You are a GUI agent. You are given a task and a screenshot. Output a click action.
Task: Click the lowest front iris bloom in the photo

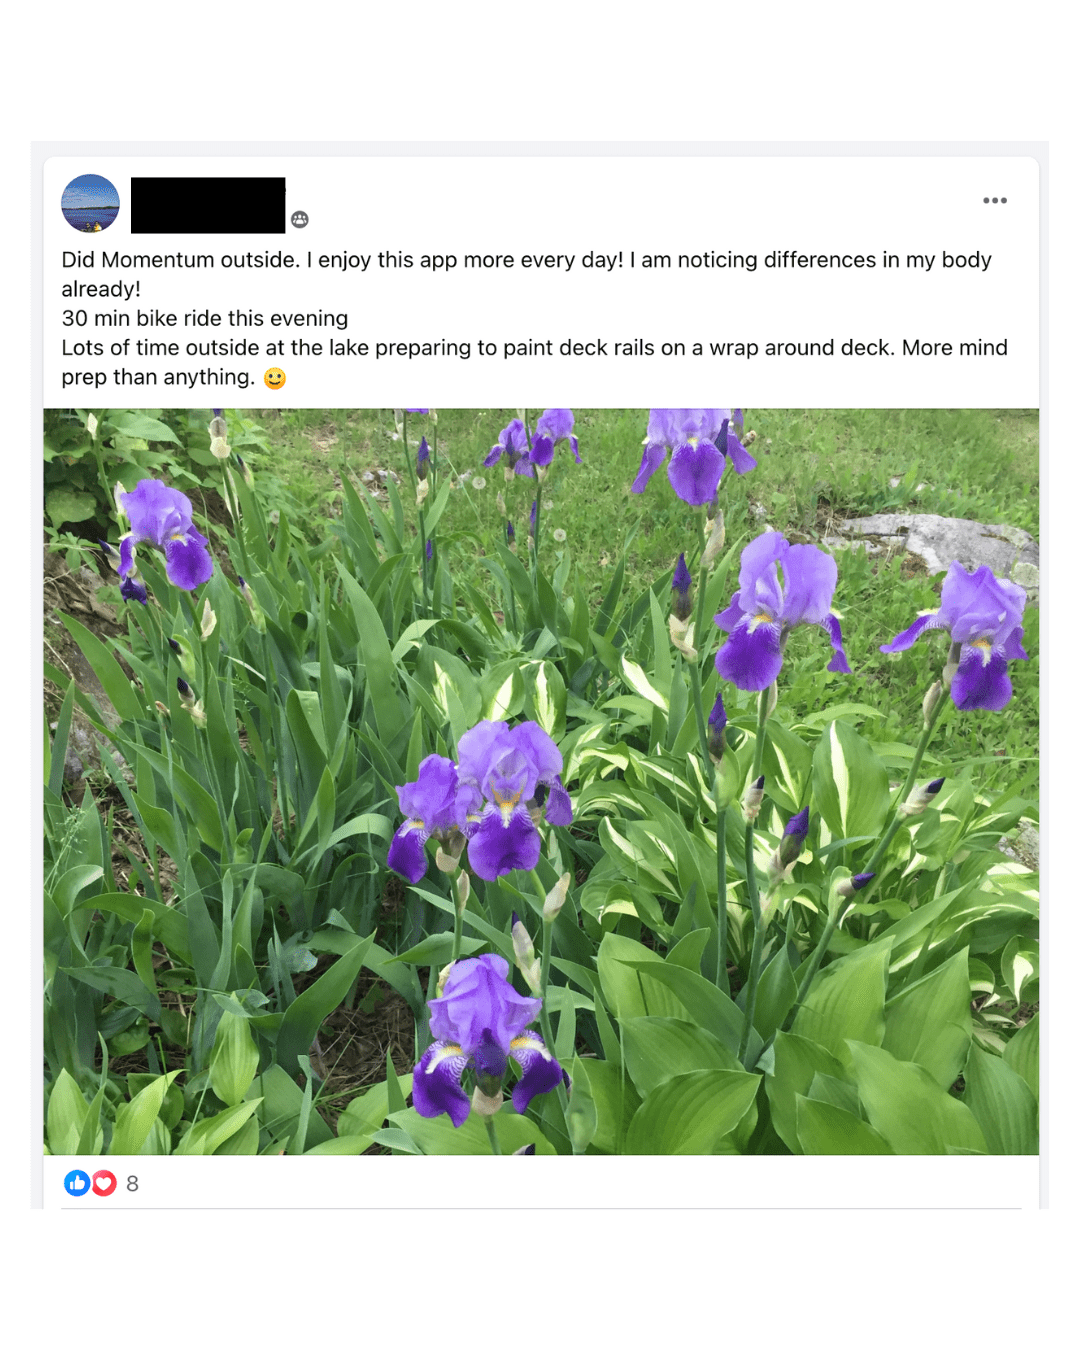tap(485, 1035)
